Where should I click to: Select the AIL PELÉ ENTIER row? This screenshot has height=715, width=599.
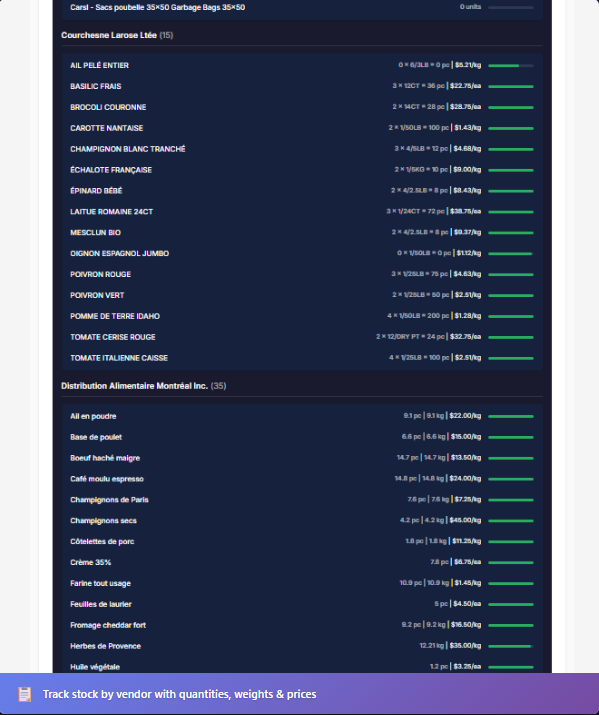(x=302, y=65)
